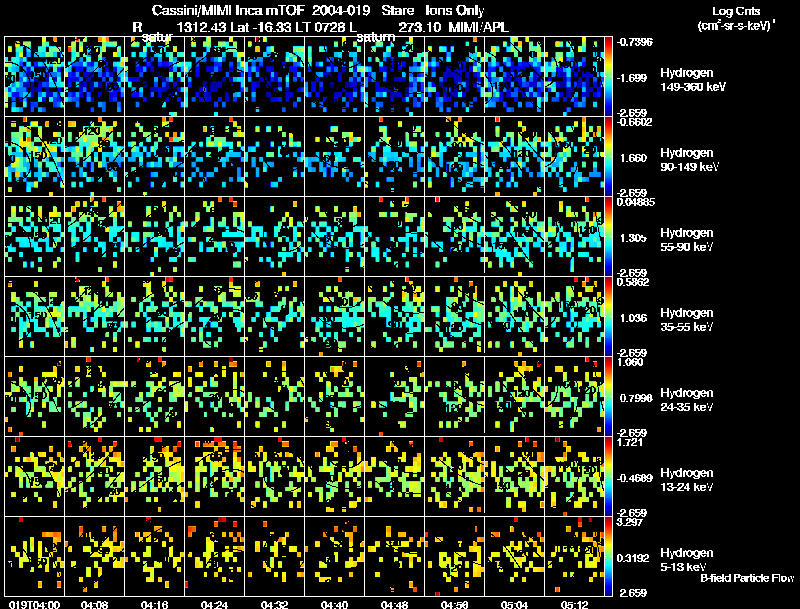The width and height of the screenshot is (800, 609).
Task: Click the Hydrogen 5-13 keV color bar
Action: coord(609,557)
